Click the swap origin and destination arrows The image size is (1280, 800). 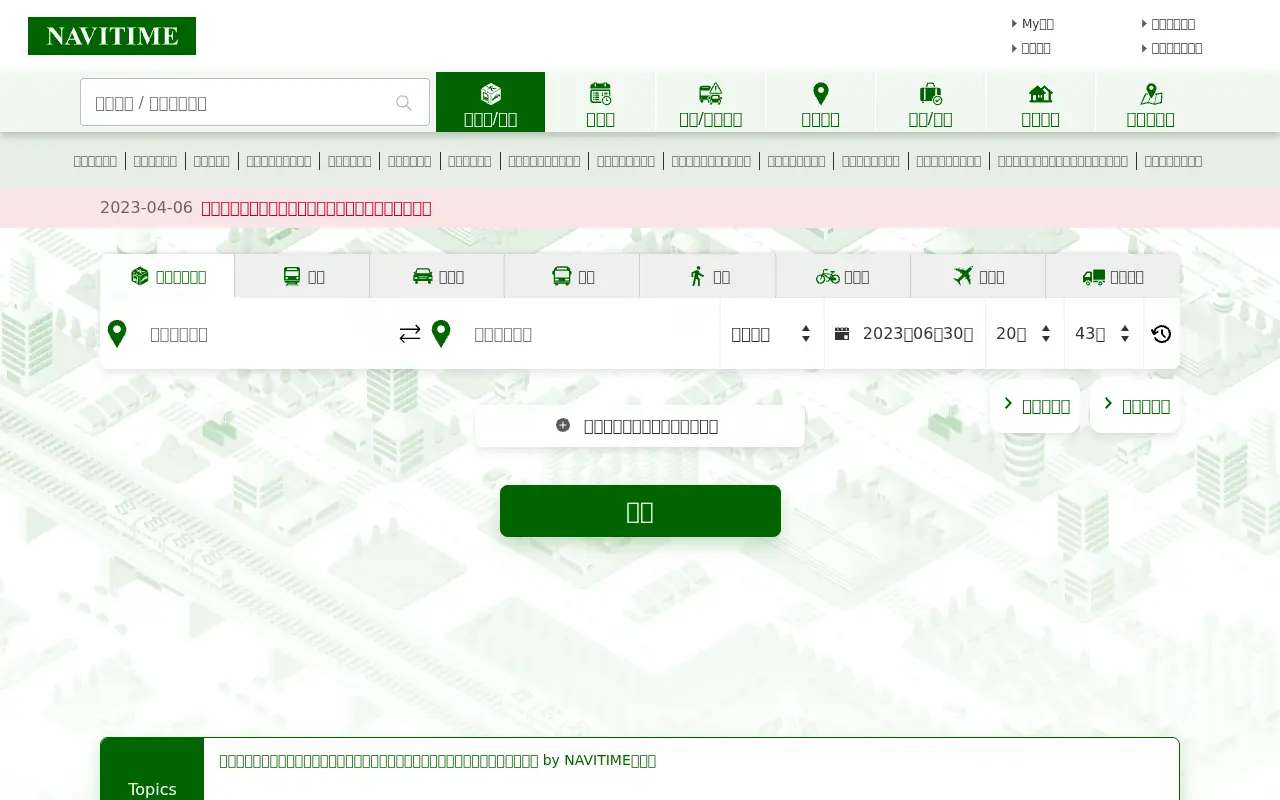(410, 334)
